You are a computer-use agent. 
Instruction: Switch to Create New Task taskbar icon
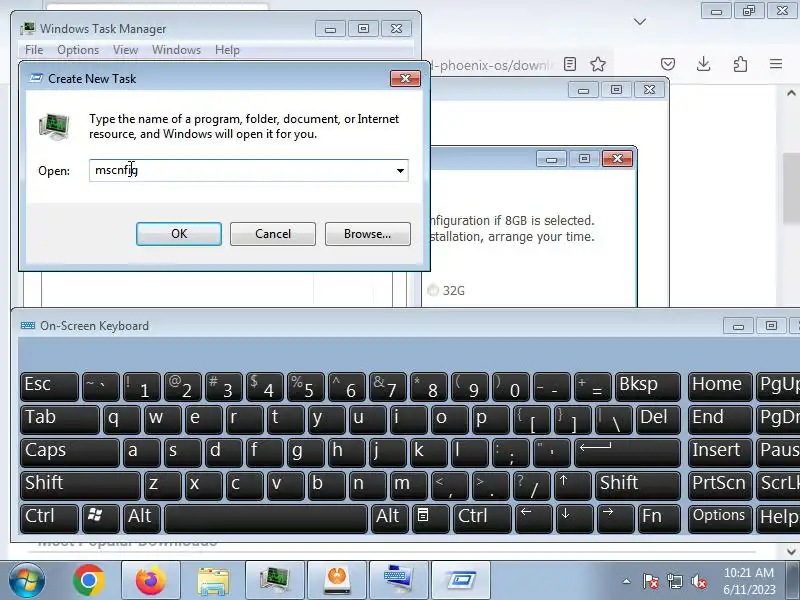pyautogui.click(x=461, y=581)
